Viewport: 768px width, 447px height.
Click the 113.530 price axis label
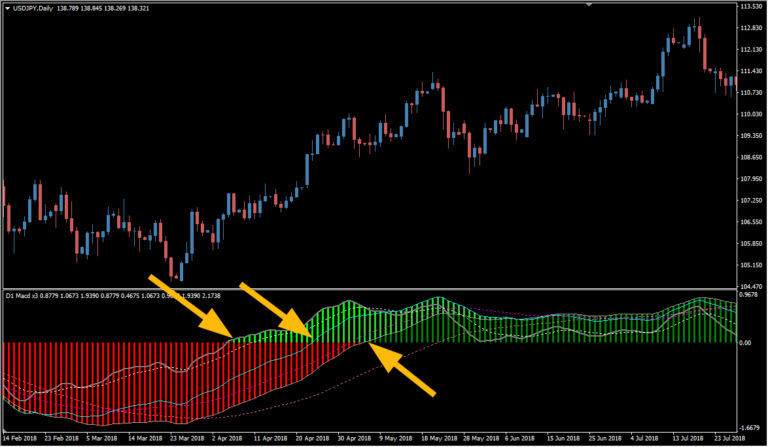[x=751, y=7]
